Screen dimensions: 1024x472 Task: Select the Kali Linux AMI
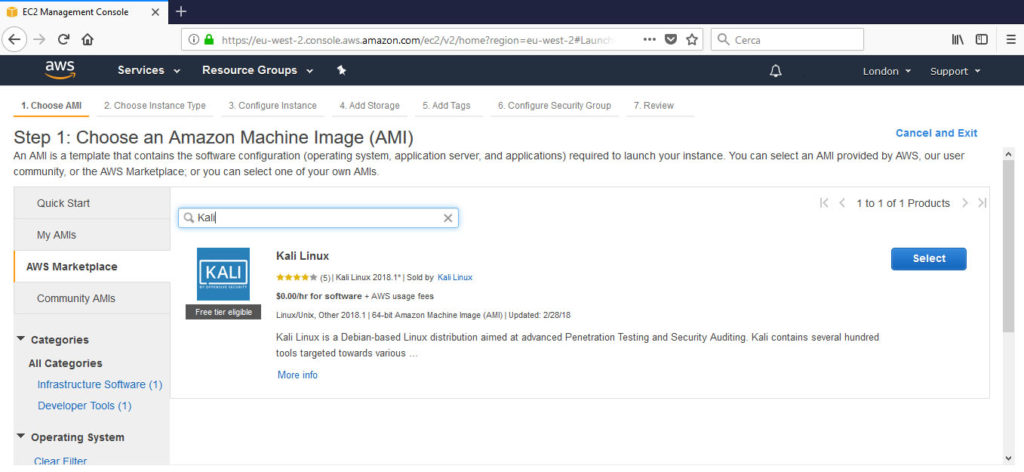click(x=929, y=259)
